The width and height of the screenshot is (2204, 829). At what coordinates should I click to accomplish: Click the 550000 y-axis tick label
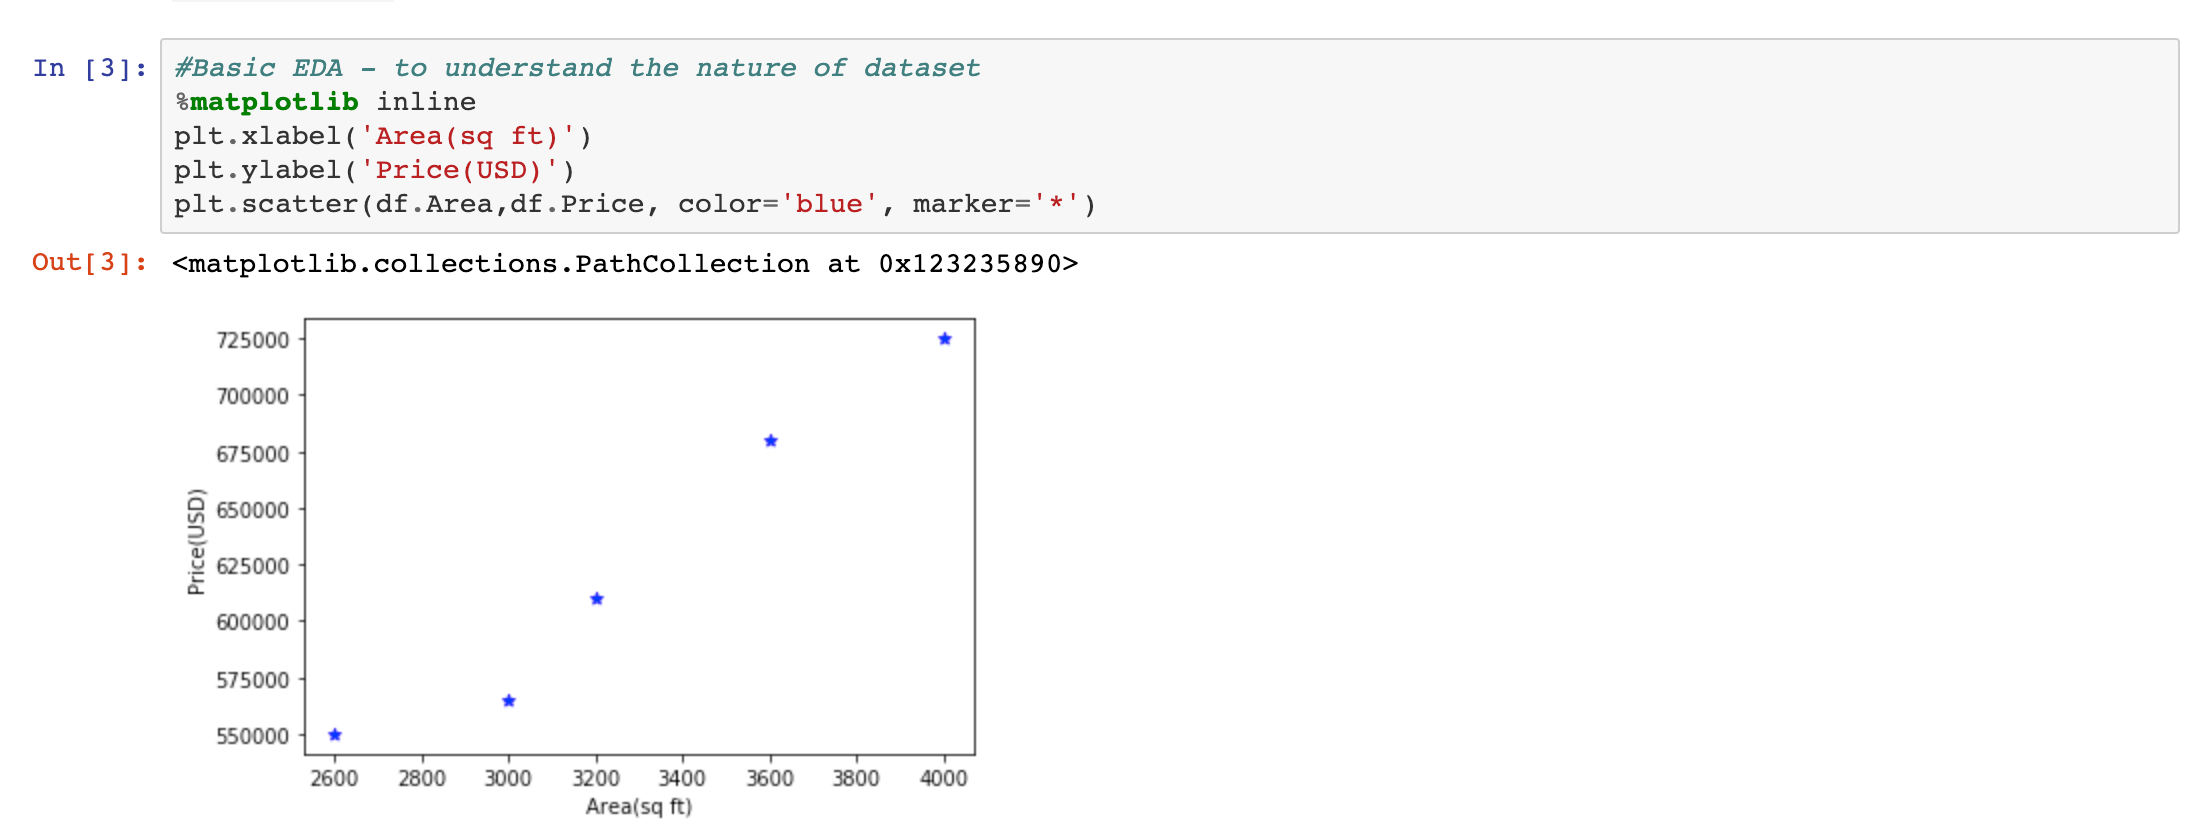coord(253,736)
